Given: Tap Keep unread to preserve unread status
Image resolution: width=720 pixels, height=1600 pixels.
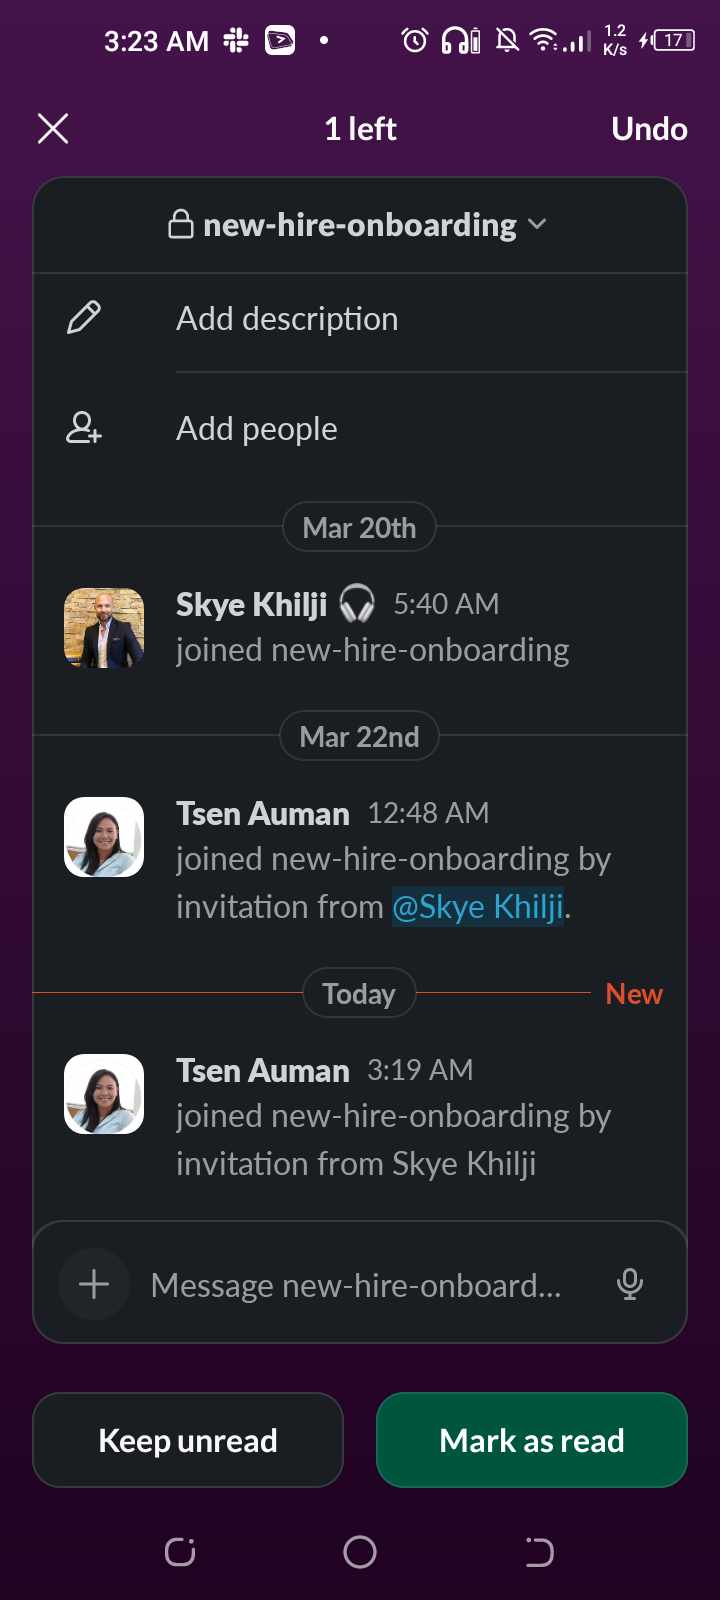Looking at the screenshot, I should 187,1440.
